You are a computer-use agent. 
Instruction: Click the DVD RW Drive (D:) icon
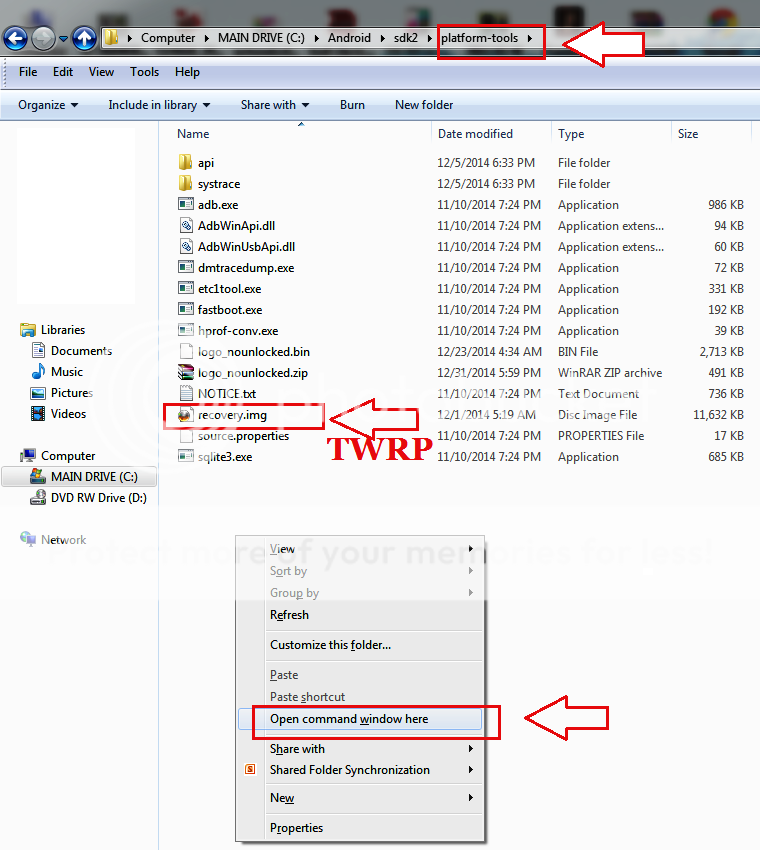click(x=38, y=498)
